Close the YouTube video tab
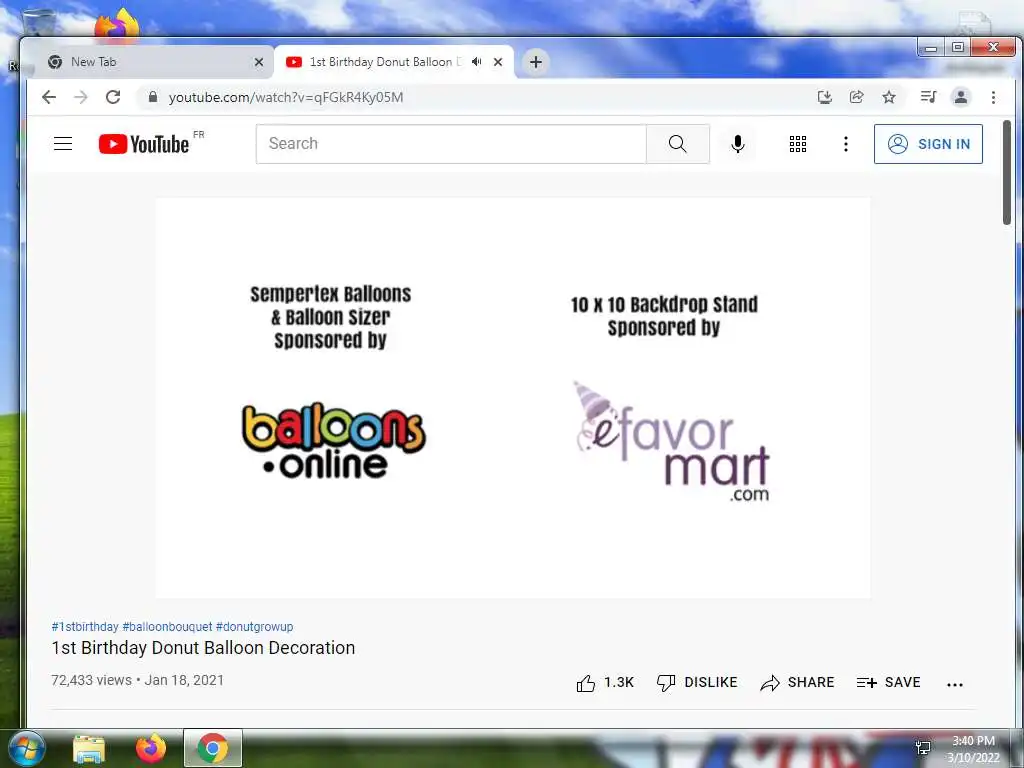The height and width of the screenshot is (768, 1024). click(498, 62)
